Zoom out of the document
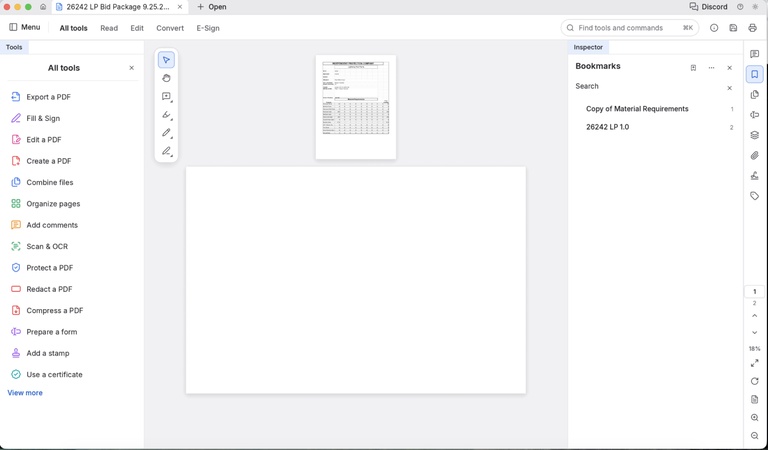Screen dimensions: 768x450 click(x=754, y=436)
